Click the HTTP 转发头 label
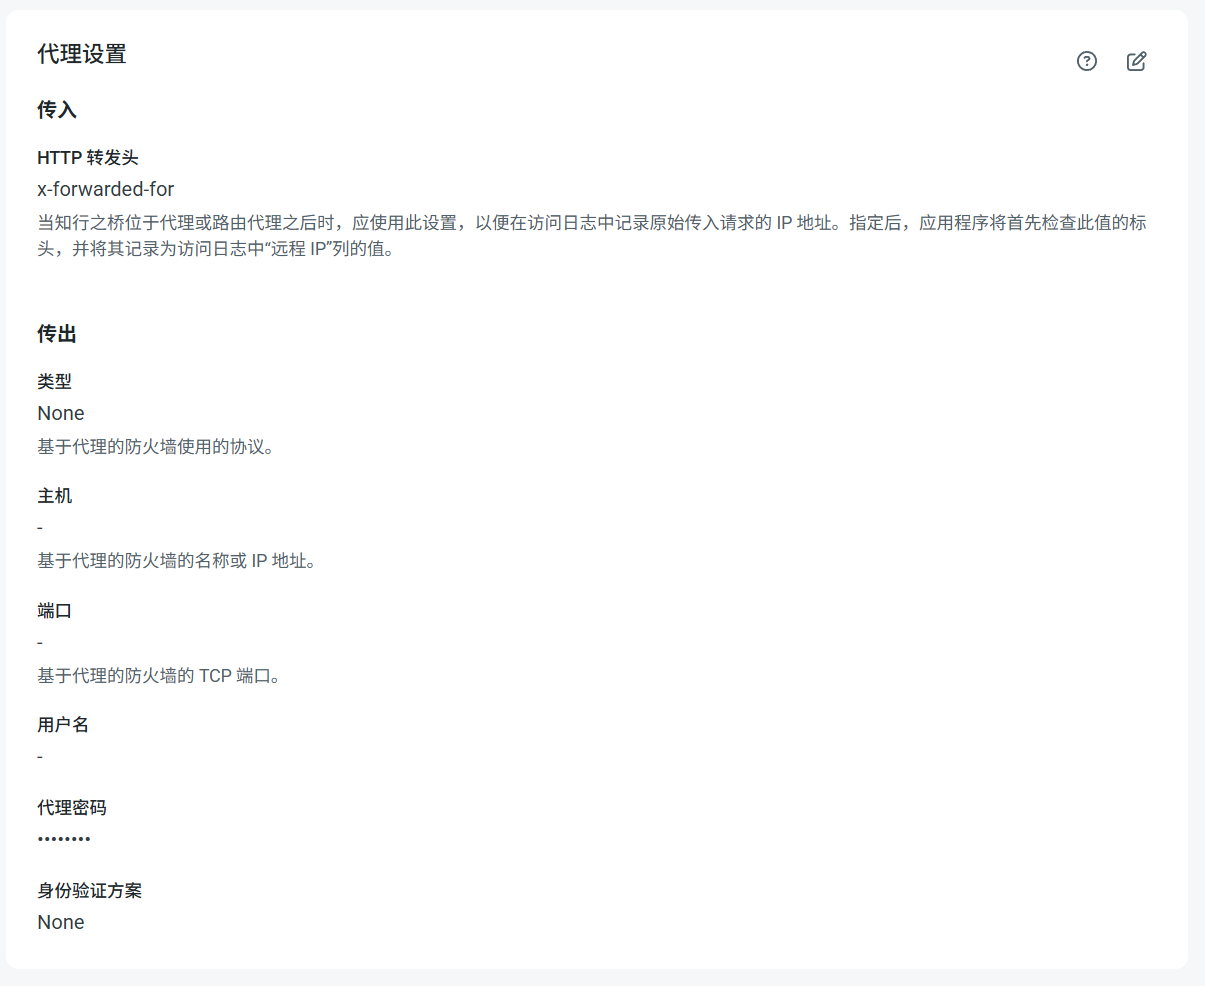Screen dimensions: 1205x986 tap(88, 158)
